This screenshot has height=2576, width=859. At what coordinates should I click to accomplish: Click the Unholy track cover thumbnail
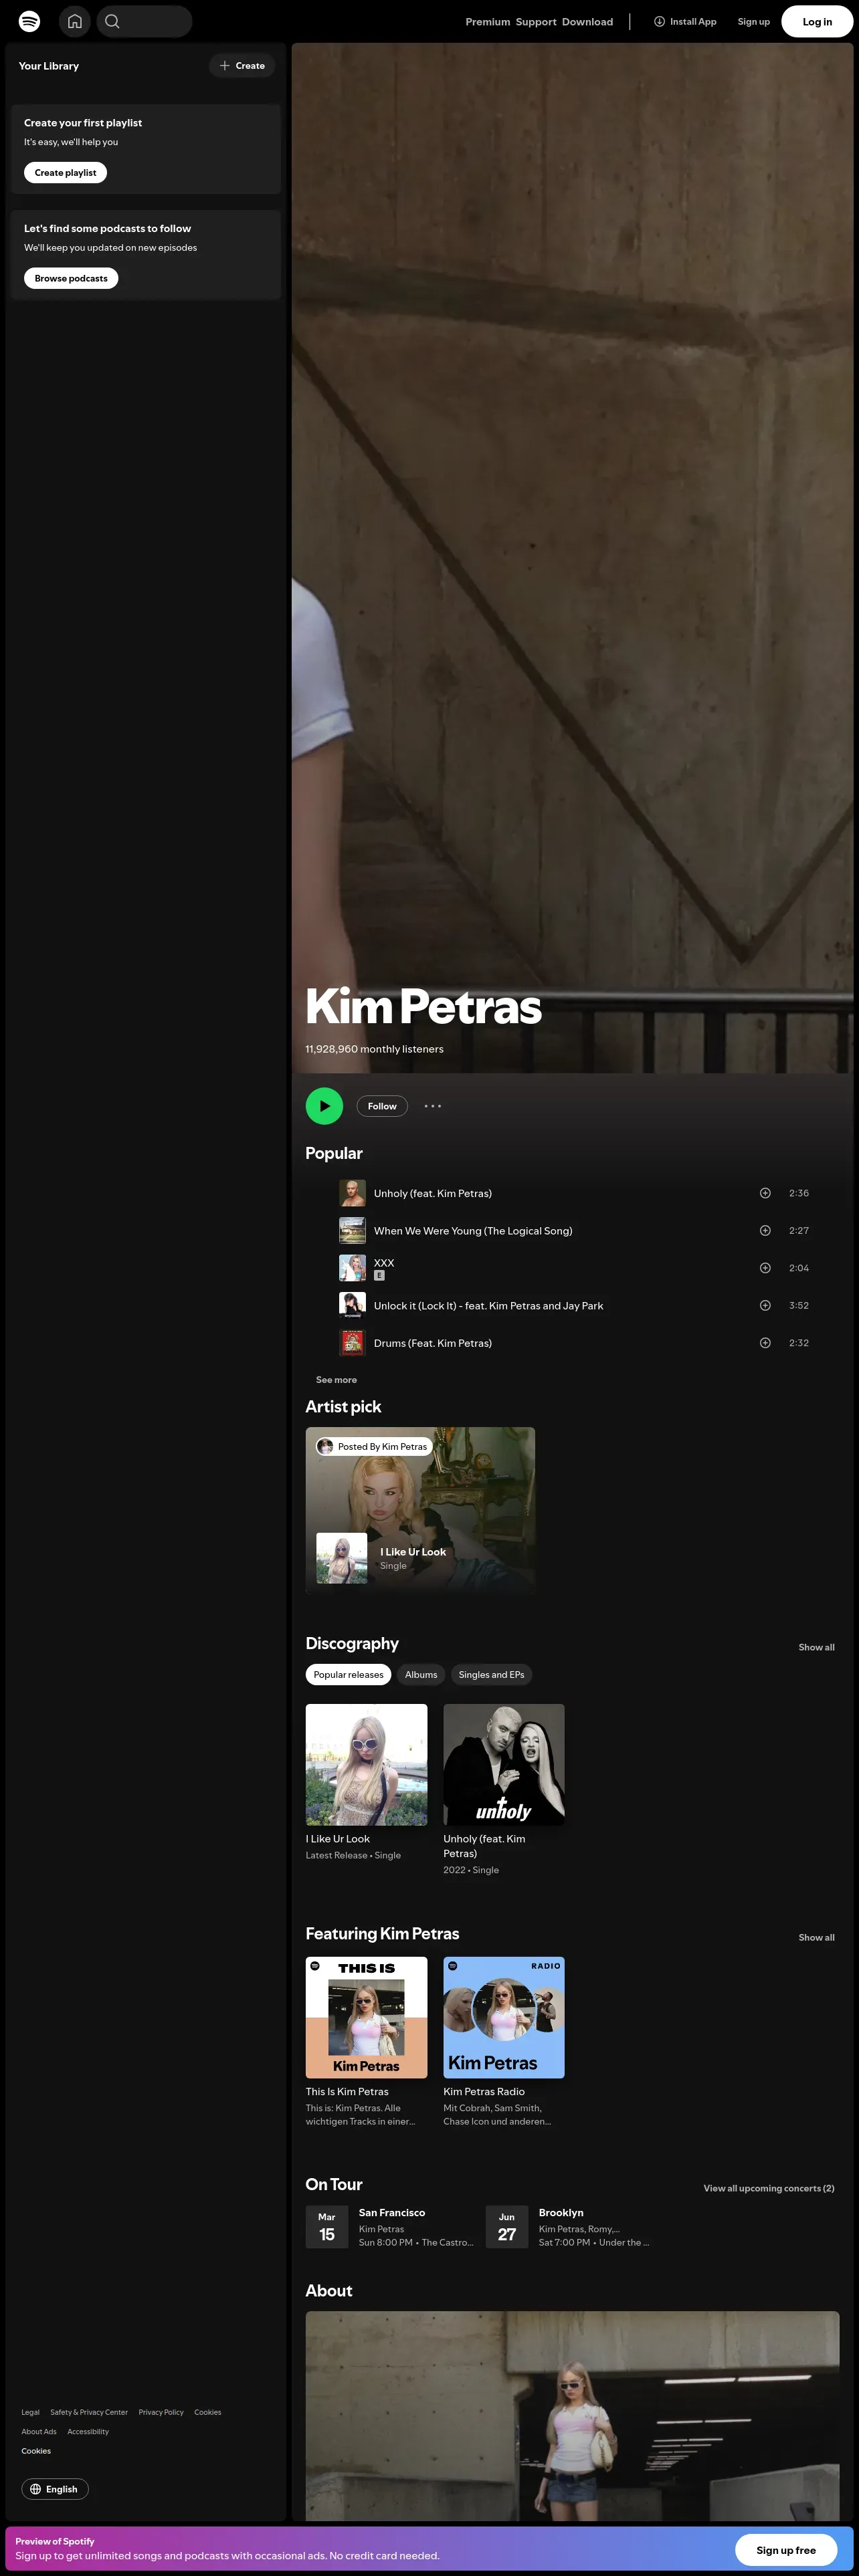352,1193
